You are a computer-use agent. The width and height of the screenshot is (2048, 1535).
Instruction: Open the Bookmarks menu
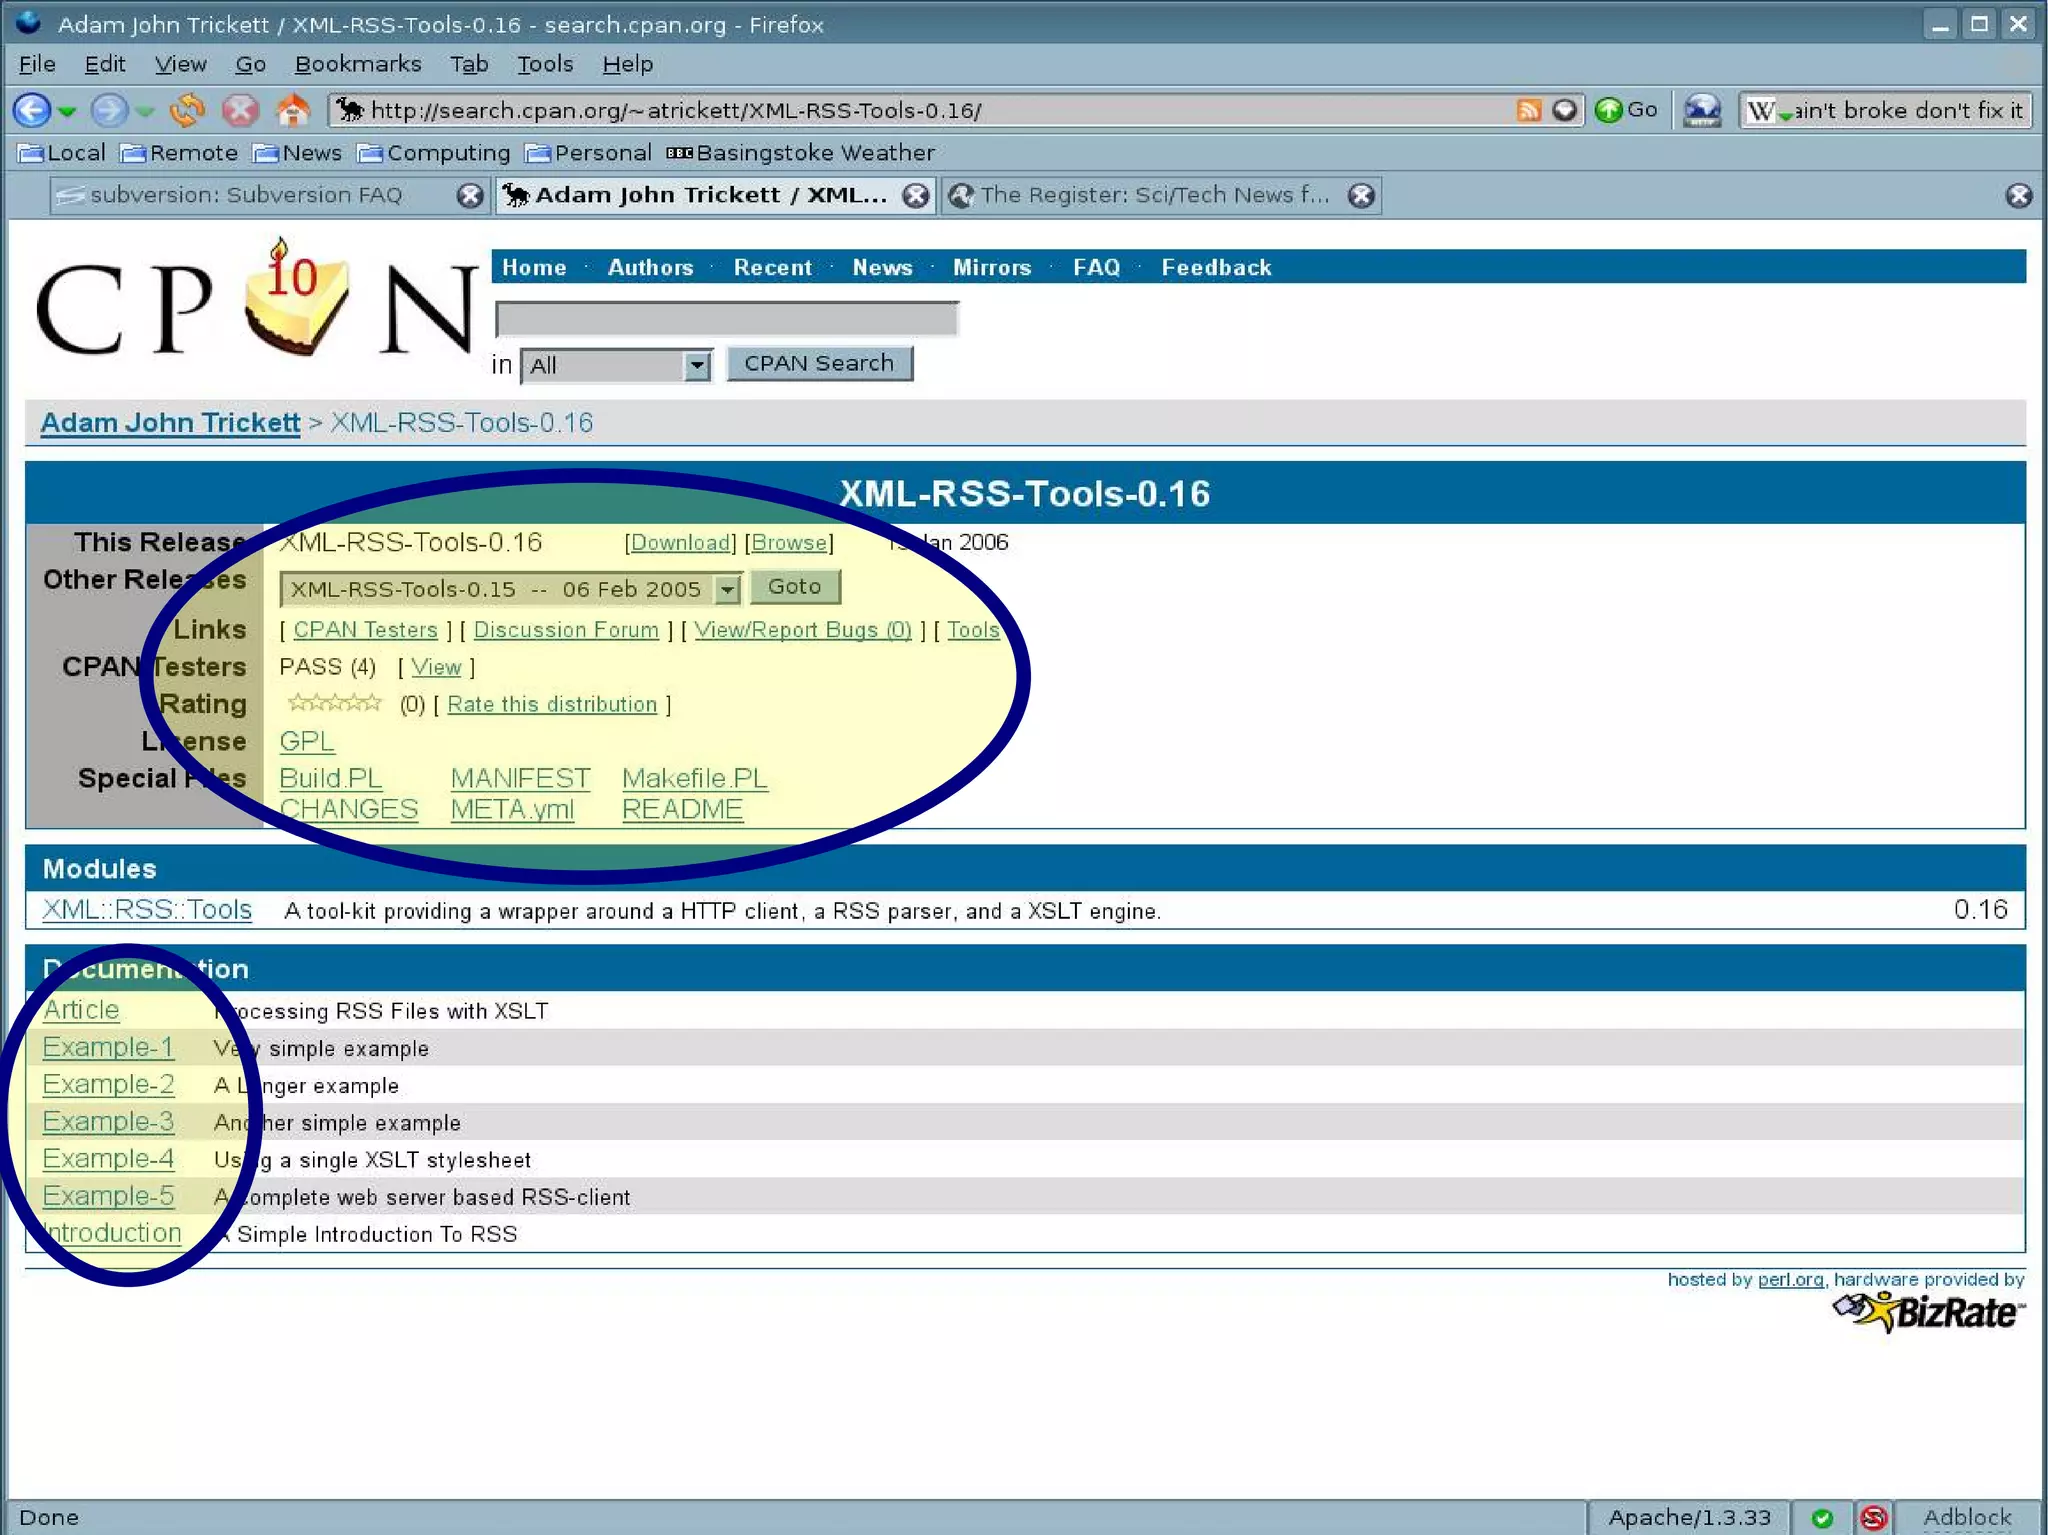tap(357, 64)
